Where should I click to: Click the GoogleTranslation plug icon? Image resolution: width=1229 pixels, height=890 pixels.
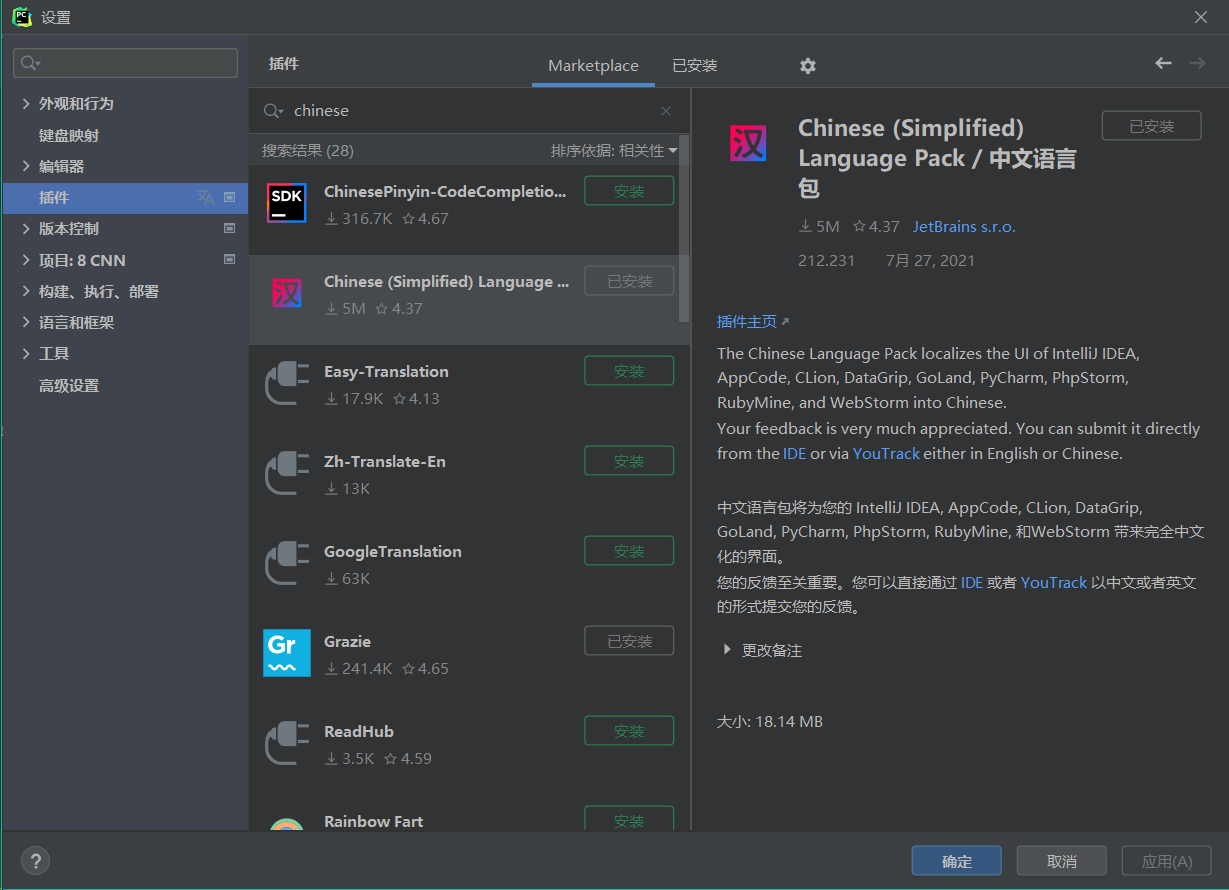286,564
